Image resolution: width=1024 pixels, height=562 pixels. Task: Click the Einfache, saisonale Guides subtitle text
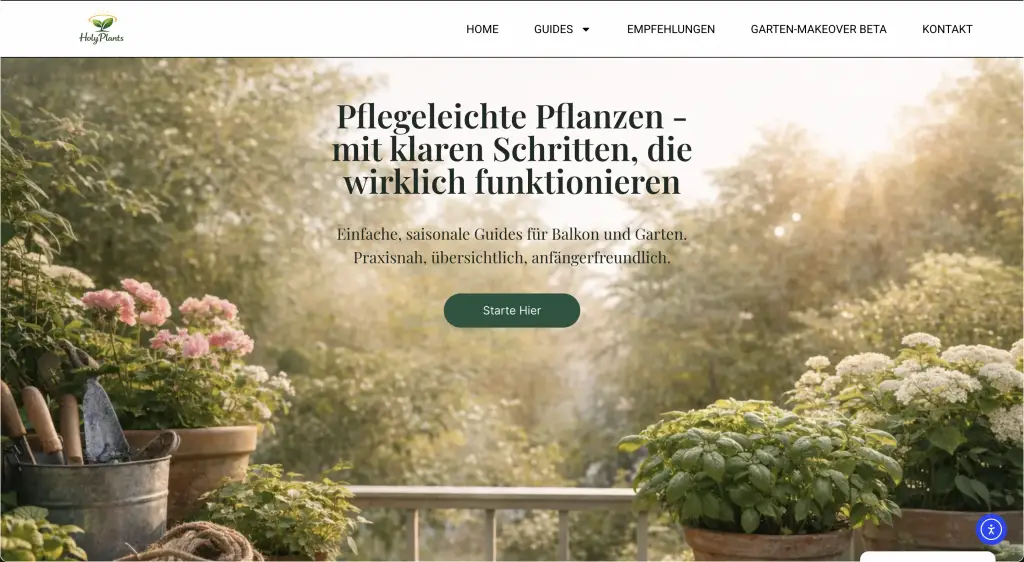(x=512, y=245)
